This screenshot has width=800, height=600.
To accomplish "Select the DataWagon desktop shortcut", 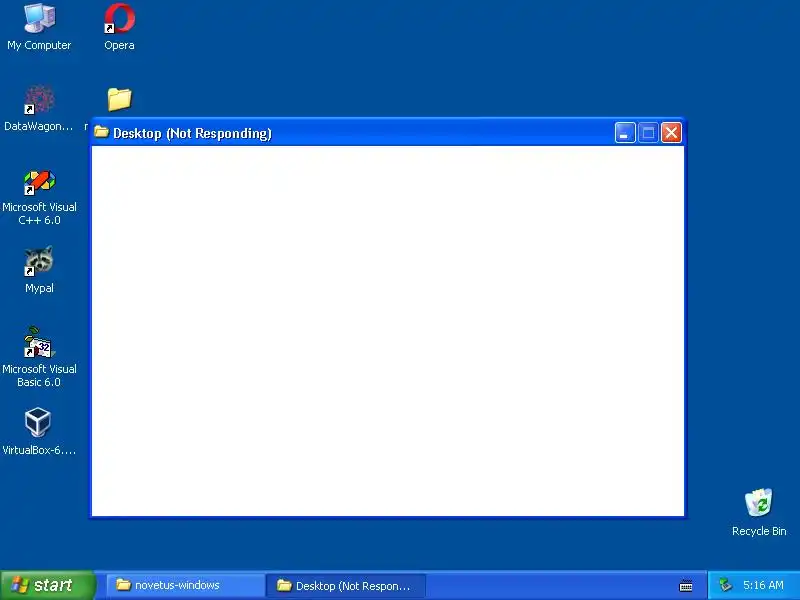I will (x=39, y=108).
